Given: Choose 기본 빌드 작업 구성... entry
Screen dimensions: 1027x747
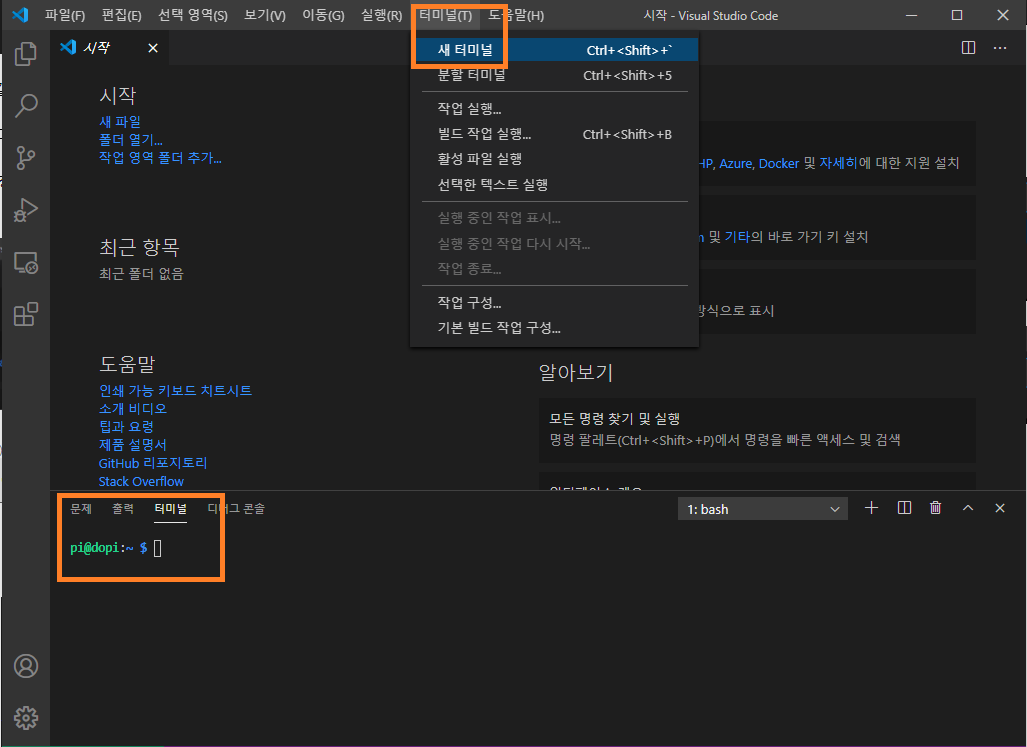Looking at the screenshot, I should pos(555,327).
